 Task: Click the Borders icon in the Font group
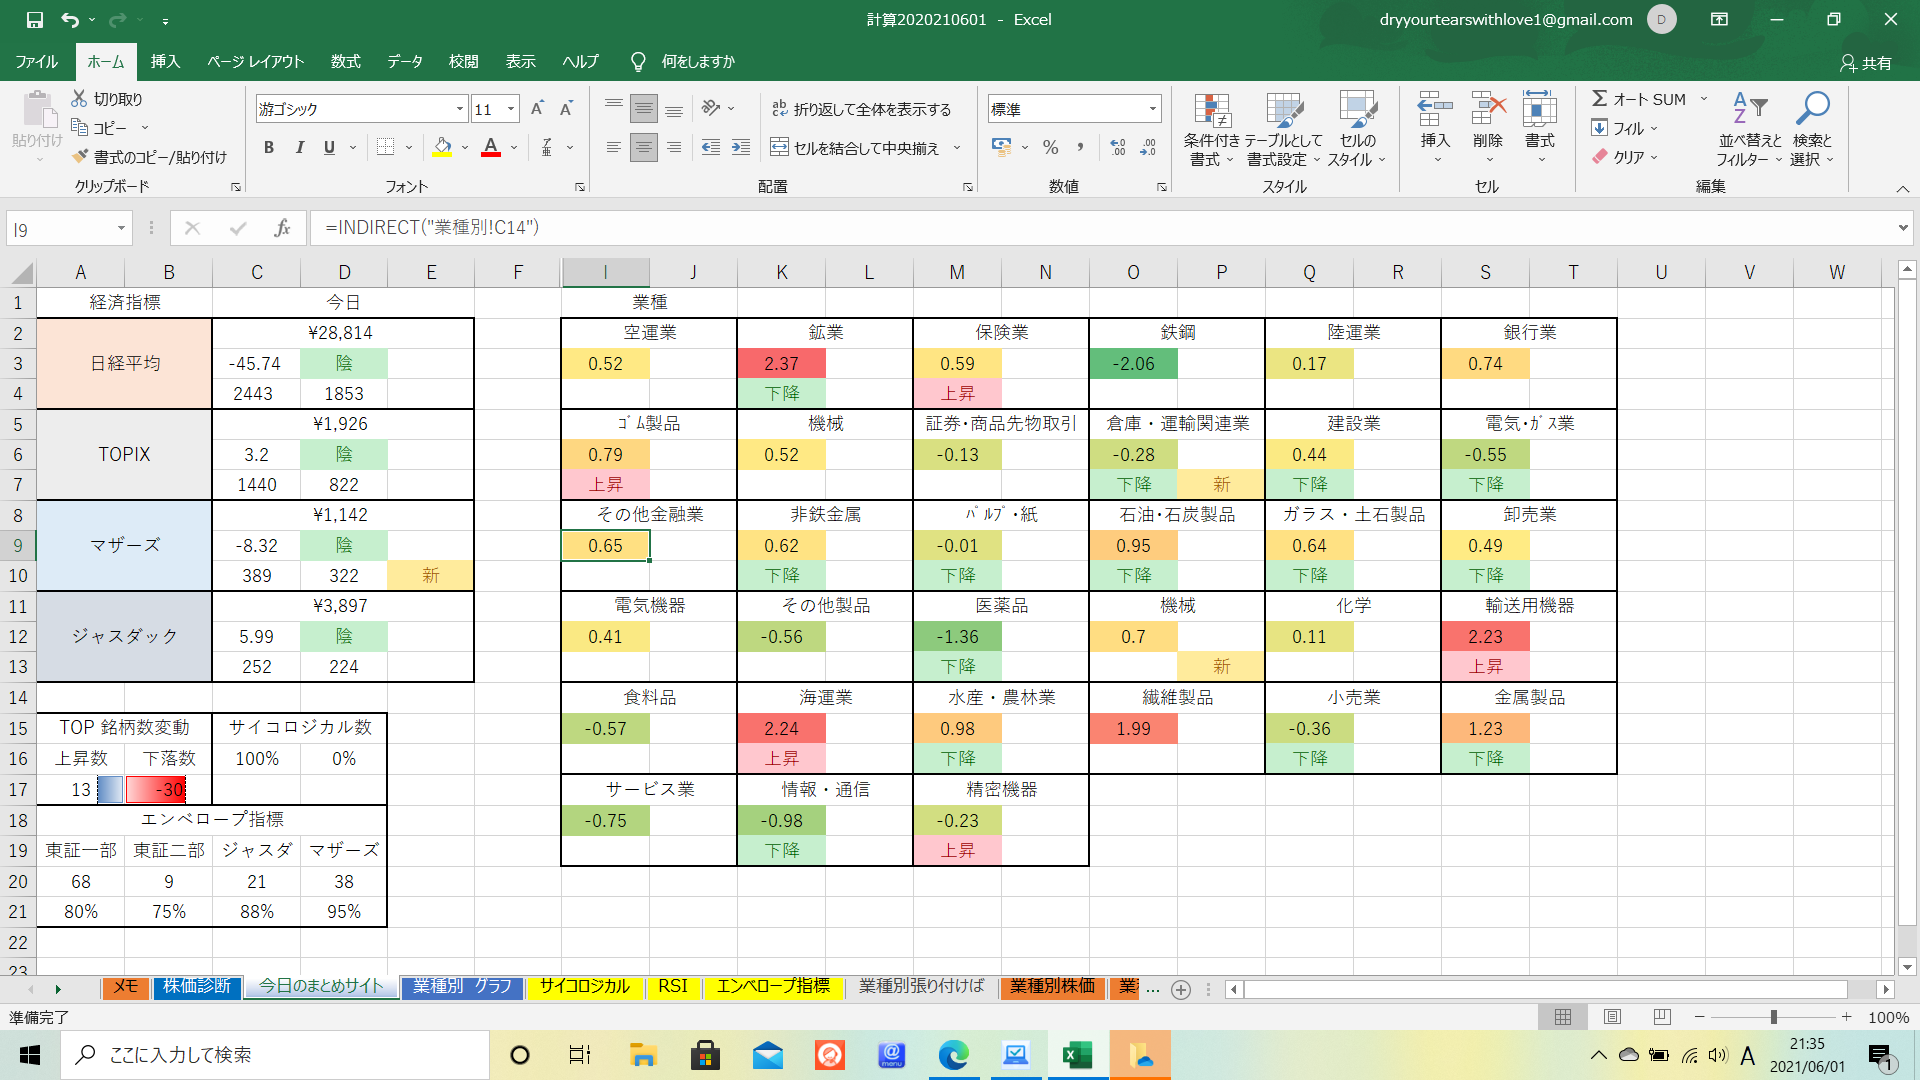click(385, 148)
